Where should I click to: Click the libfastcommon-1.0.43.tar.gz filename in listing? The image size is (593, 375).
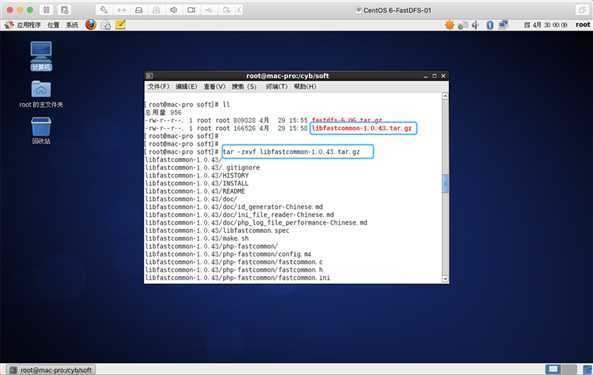[x=362, y=128]
